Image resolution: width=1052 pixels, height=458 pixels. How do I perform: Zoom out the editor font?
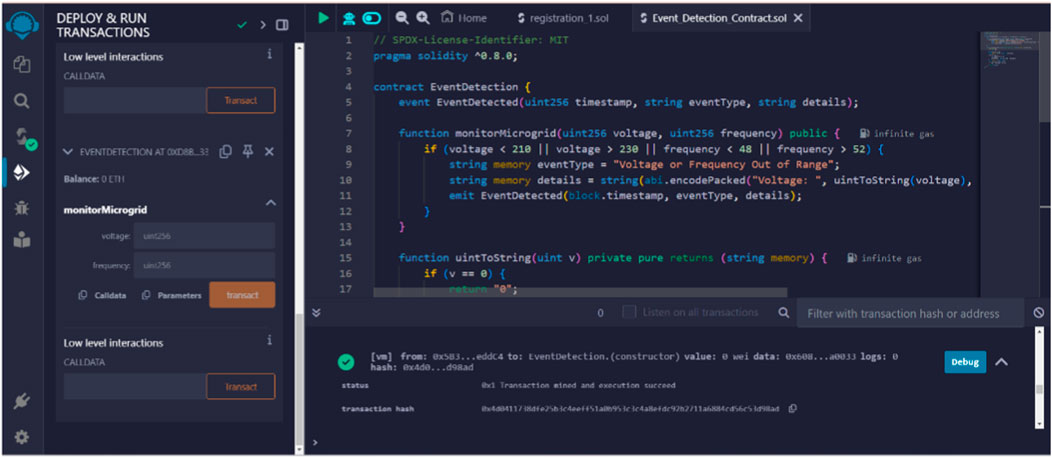(x=401, y=18)
